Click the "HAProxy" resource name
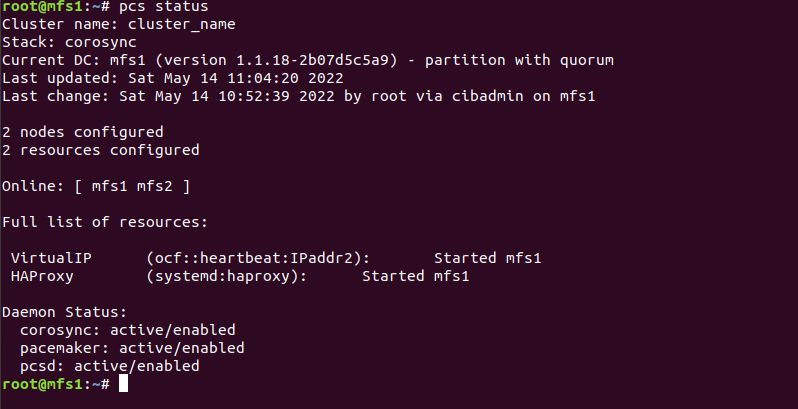 (41, 276)
